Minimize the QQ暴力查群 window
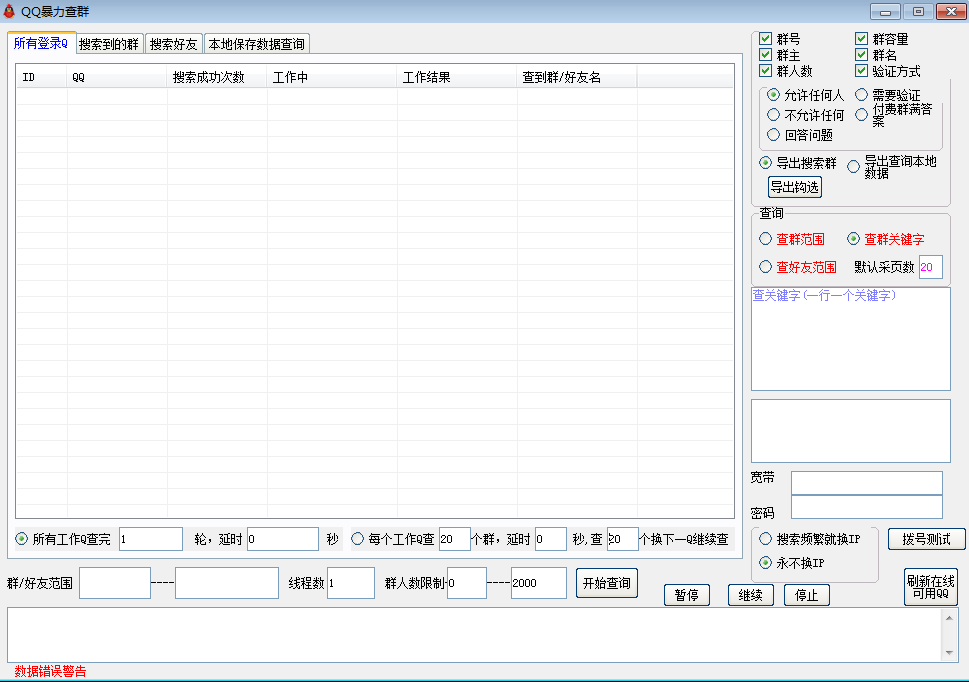This screenshot has height=682, width=969. pos(886,12)
